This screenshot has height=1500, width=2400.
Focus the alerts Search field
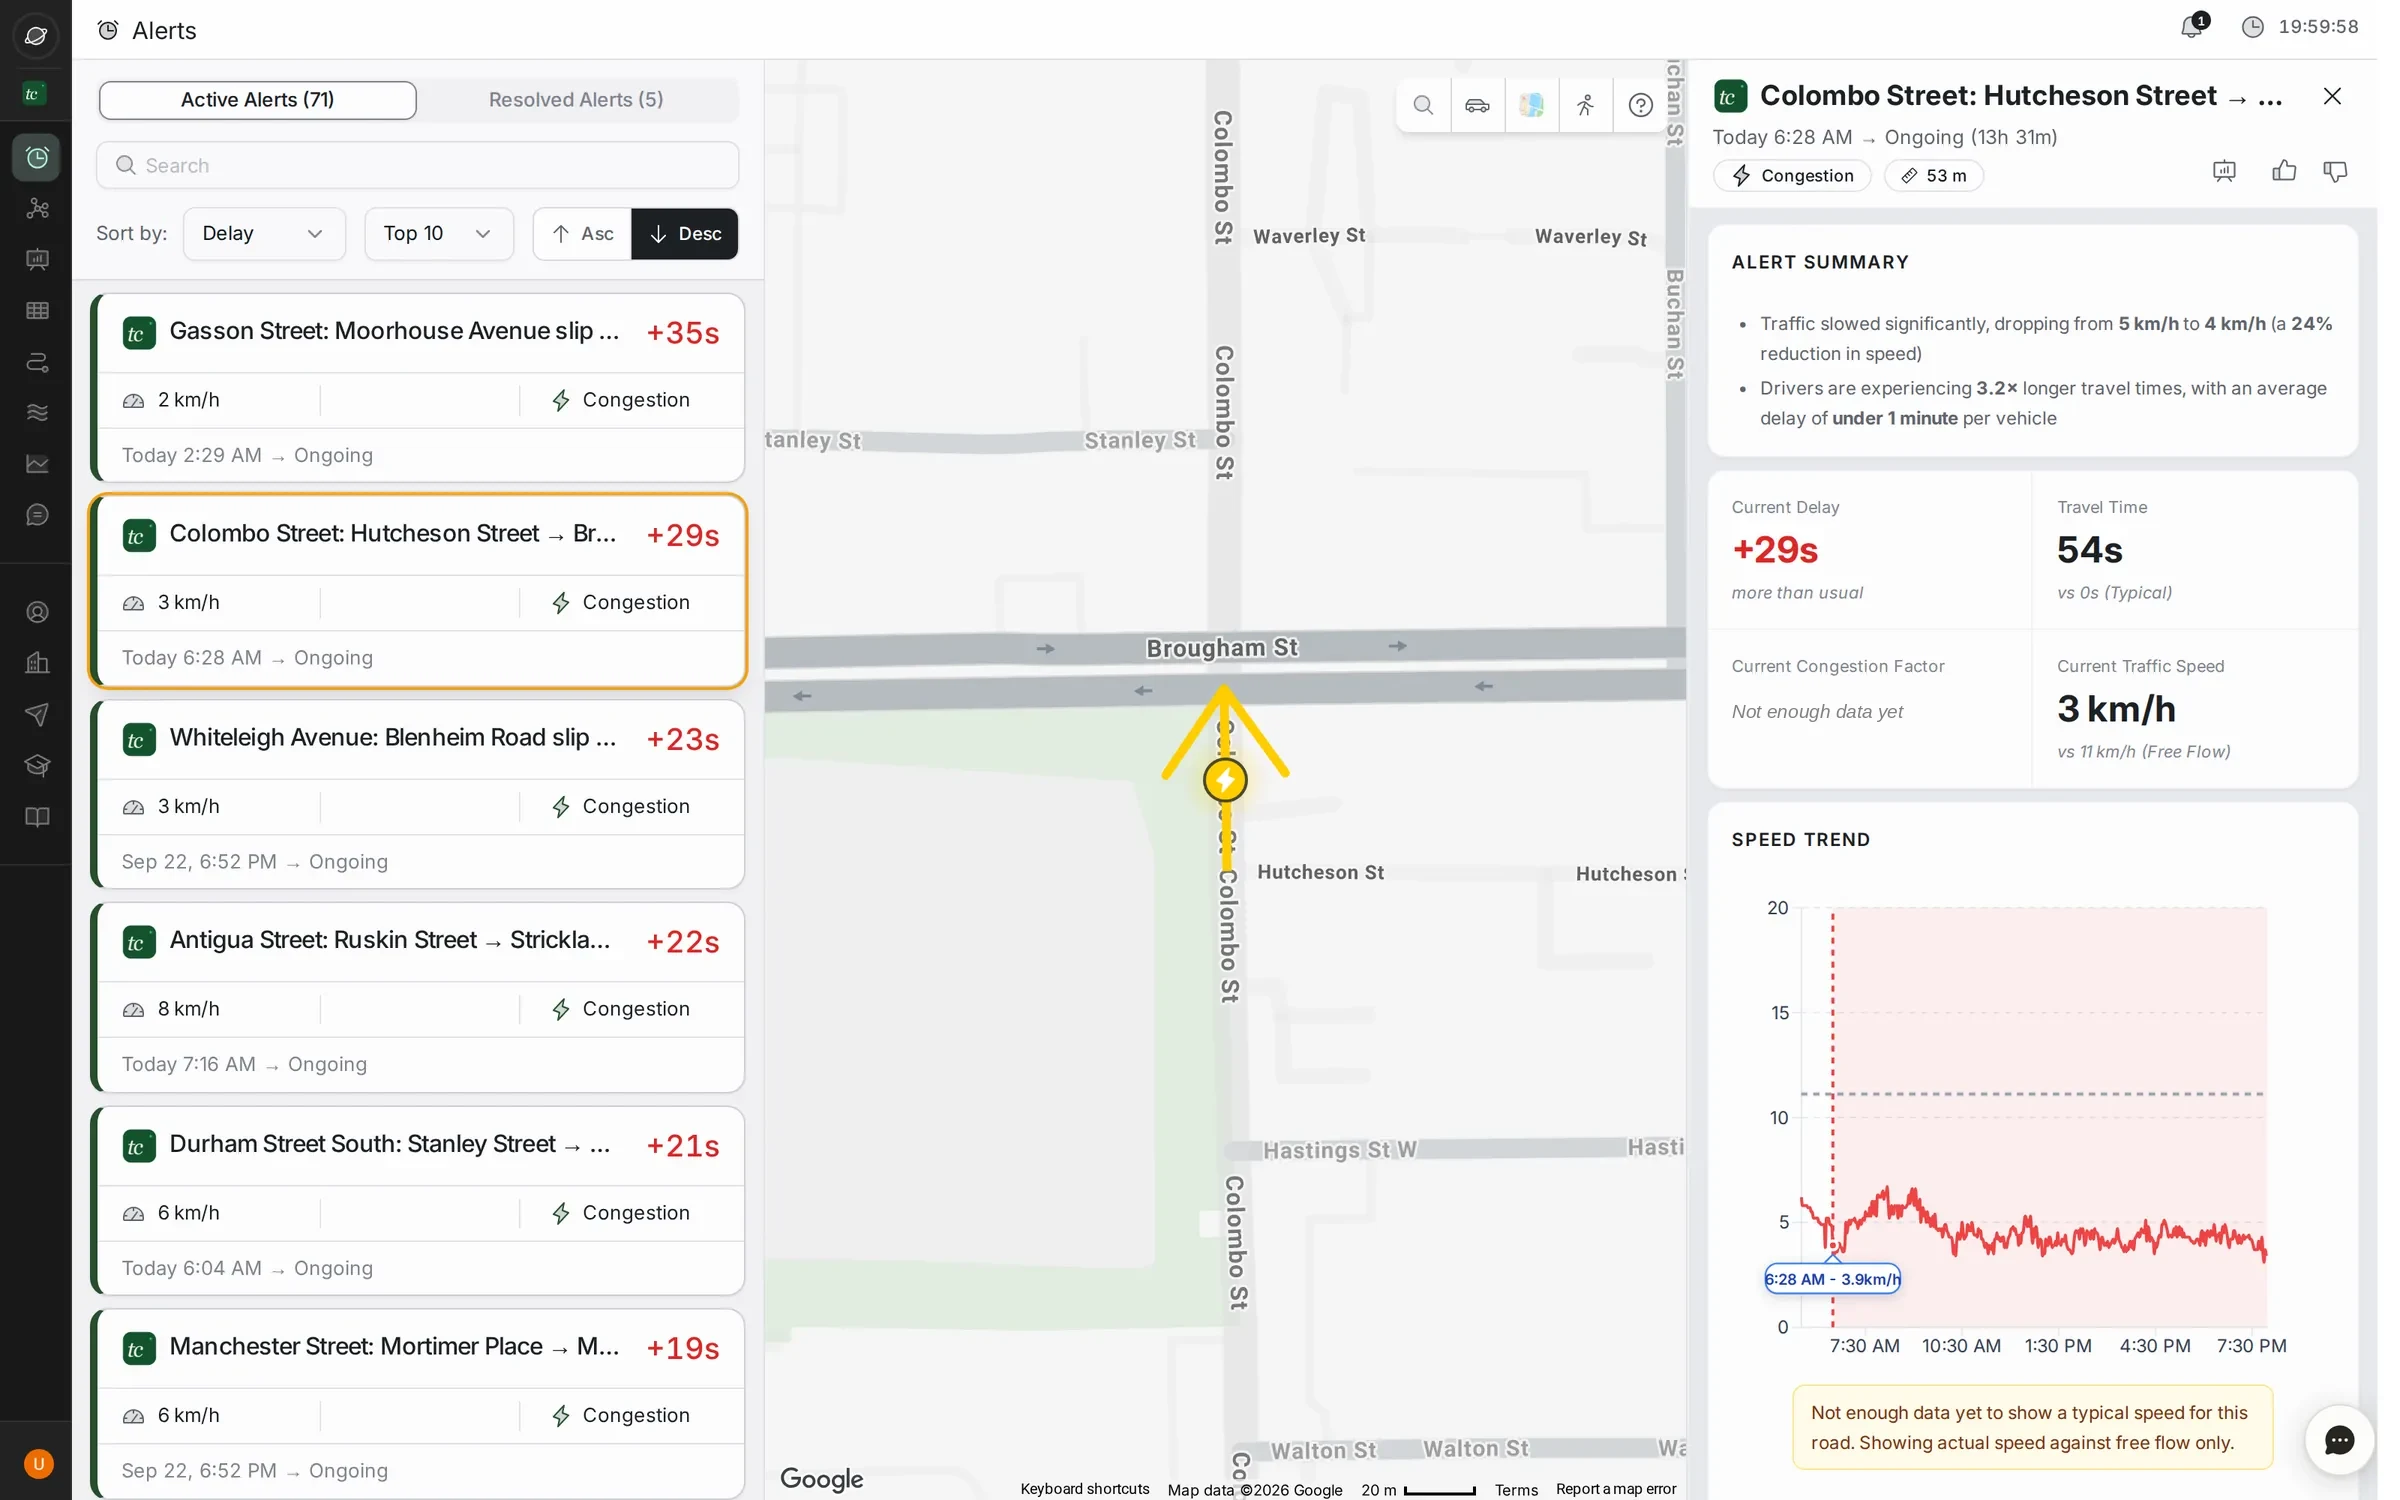[417, 165]
